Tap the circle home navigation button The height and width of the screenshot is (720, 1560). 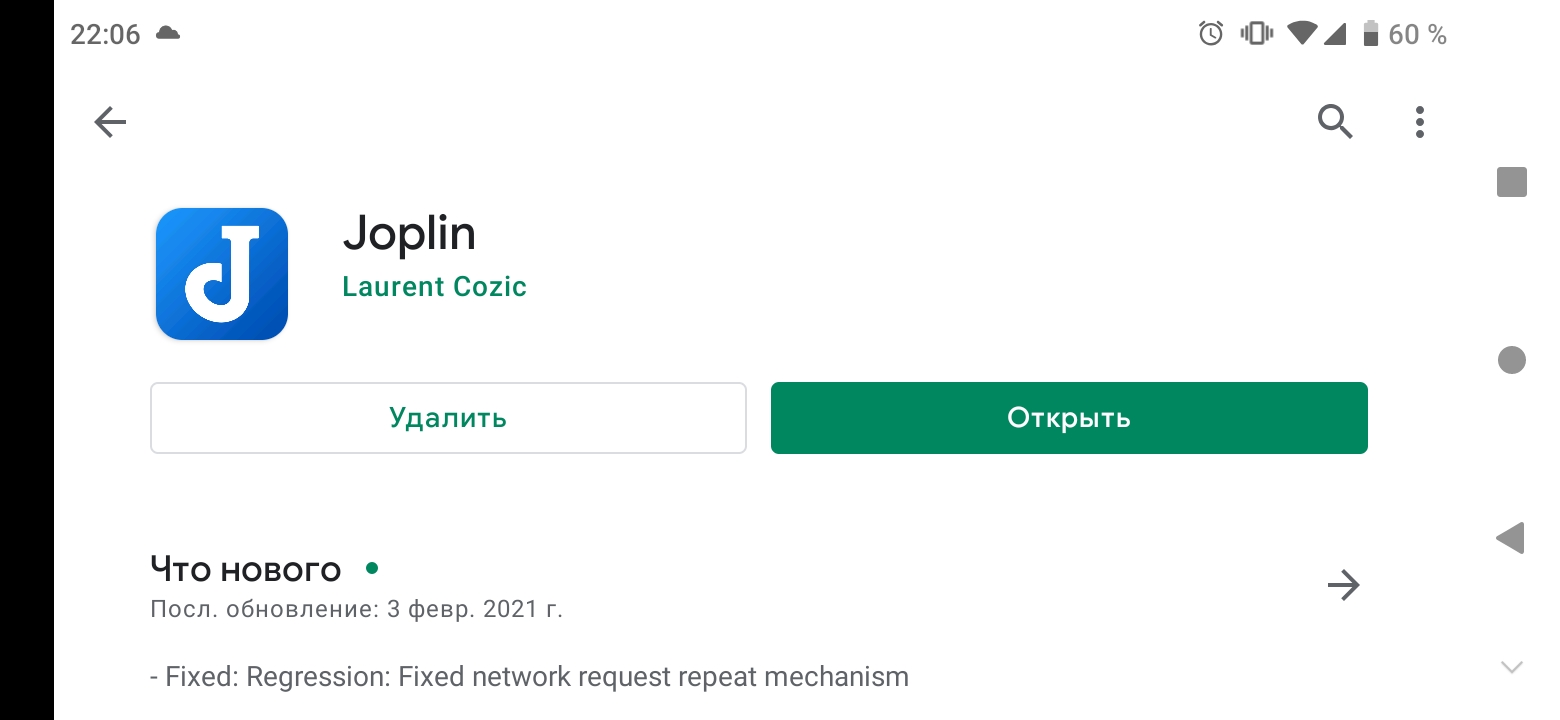(x=1512, y=360)
